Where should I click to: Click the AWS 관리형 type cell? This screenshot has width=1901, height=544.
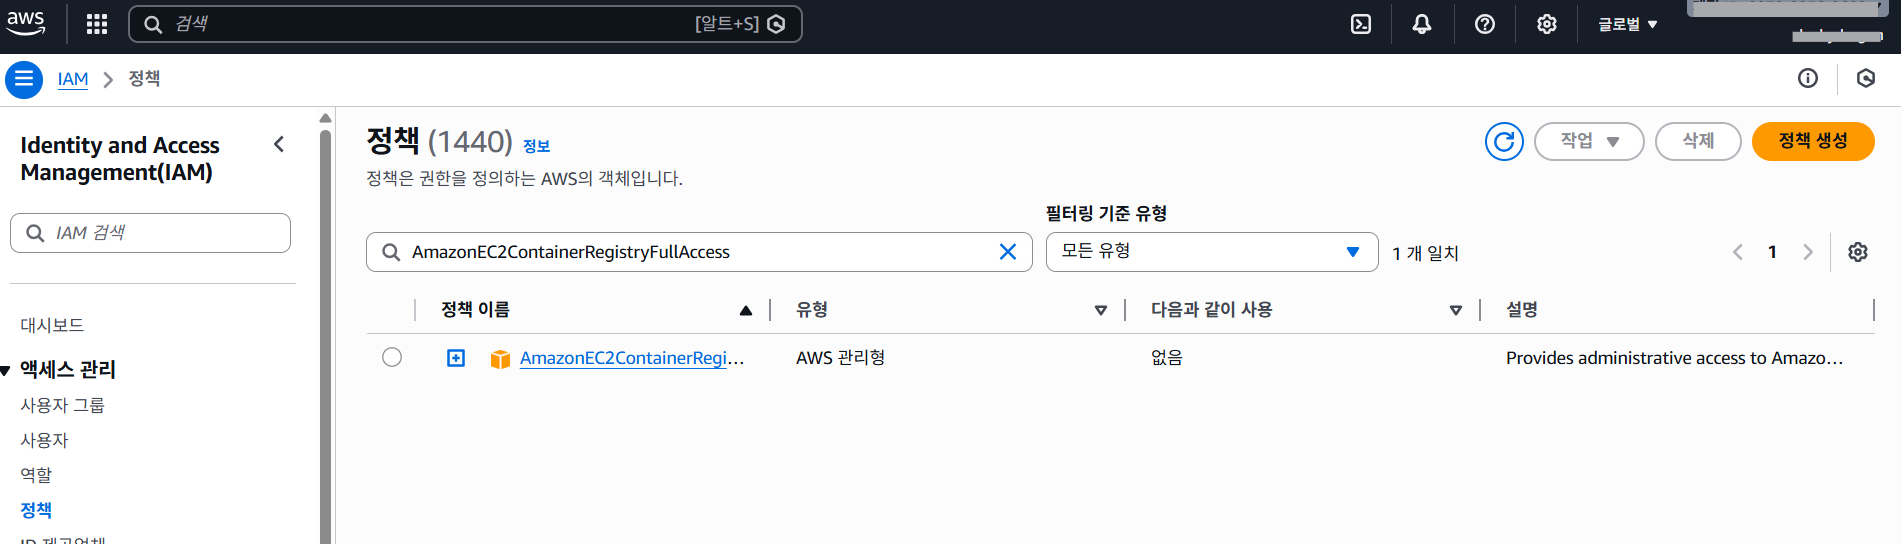840,358
